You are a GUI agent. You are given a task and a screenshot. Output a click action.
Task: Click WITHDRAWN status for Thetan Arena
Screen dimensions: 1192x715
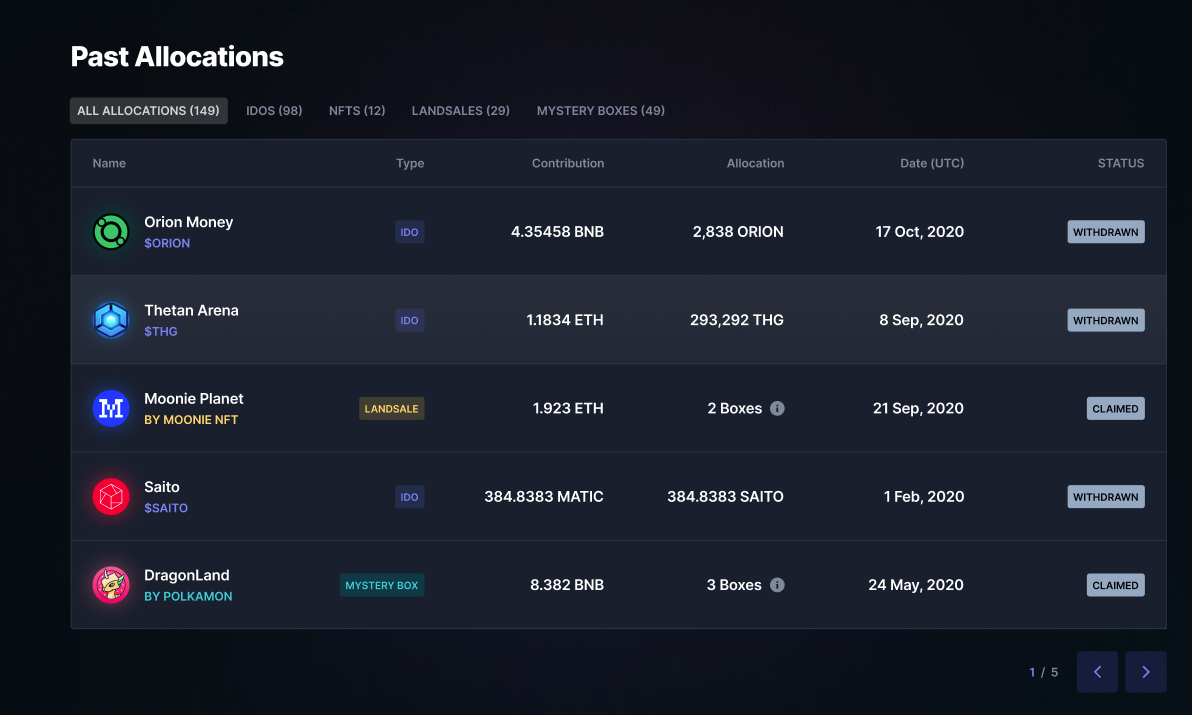coord(1105,320)
